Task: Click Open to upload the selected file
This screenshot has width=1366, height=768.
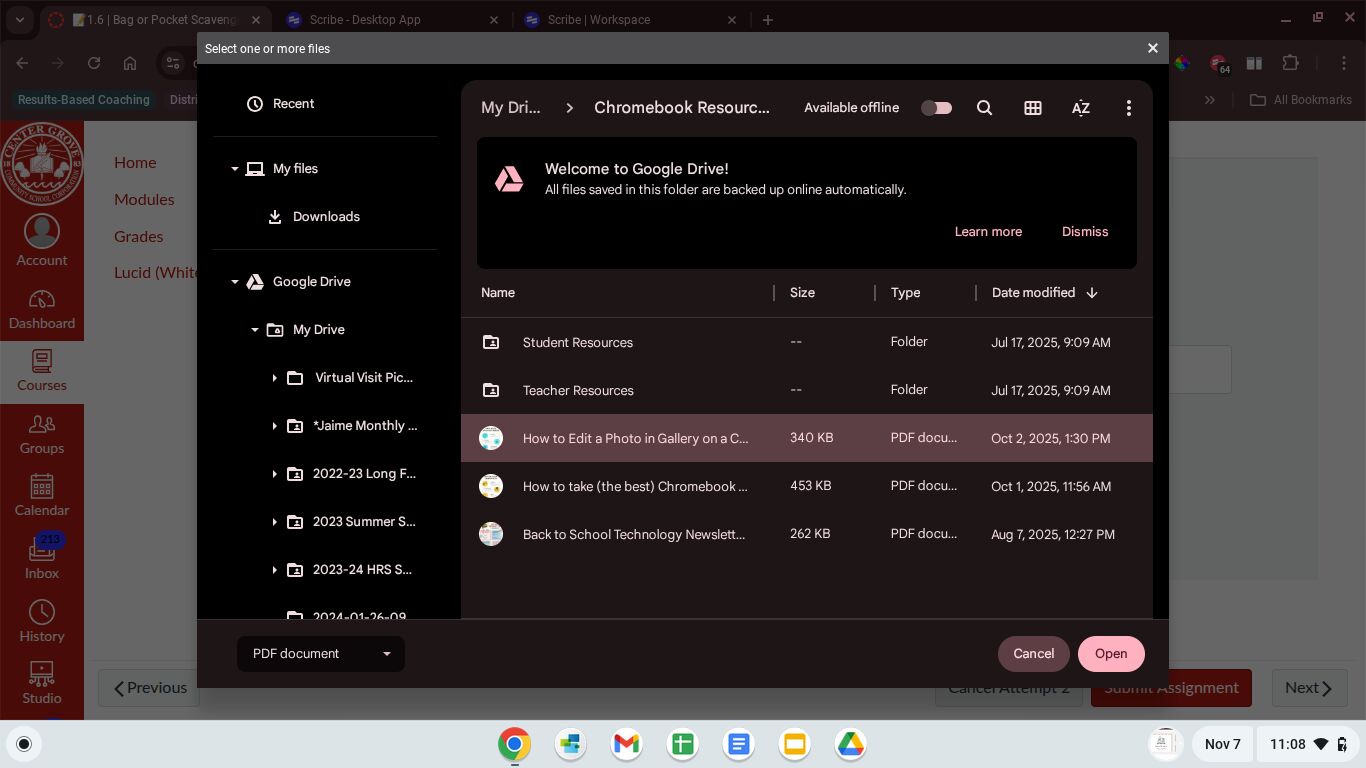Action: (x=1111, y=654)
